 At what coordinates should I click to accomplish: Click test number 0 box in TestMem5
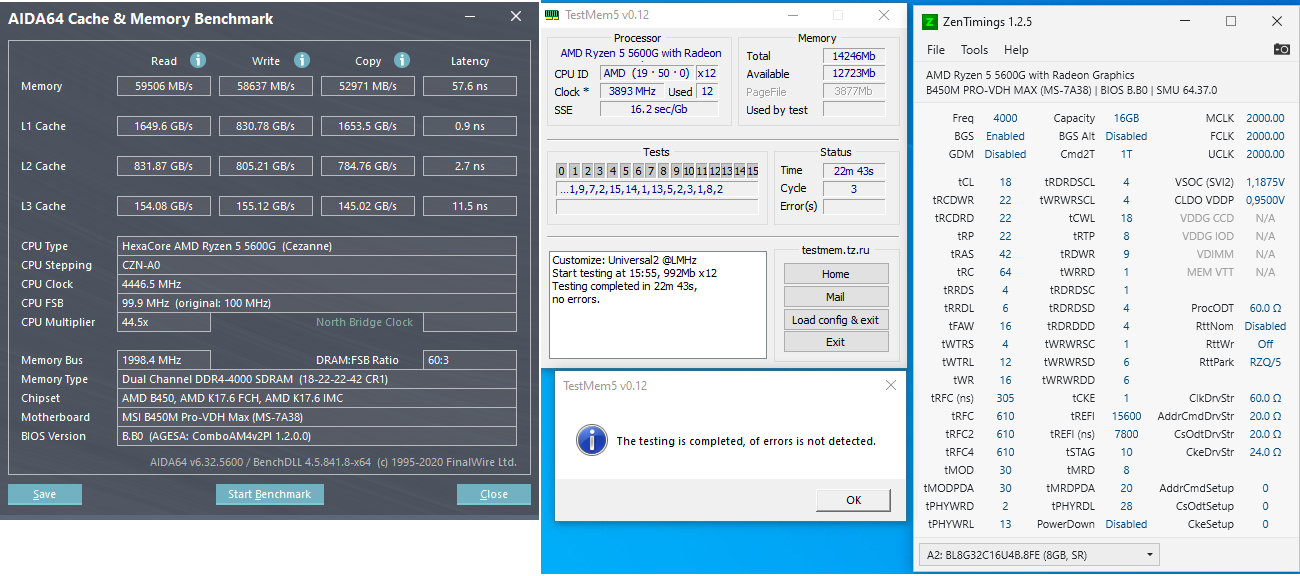(x=561, y=171)
